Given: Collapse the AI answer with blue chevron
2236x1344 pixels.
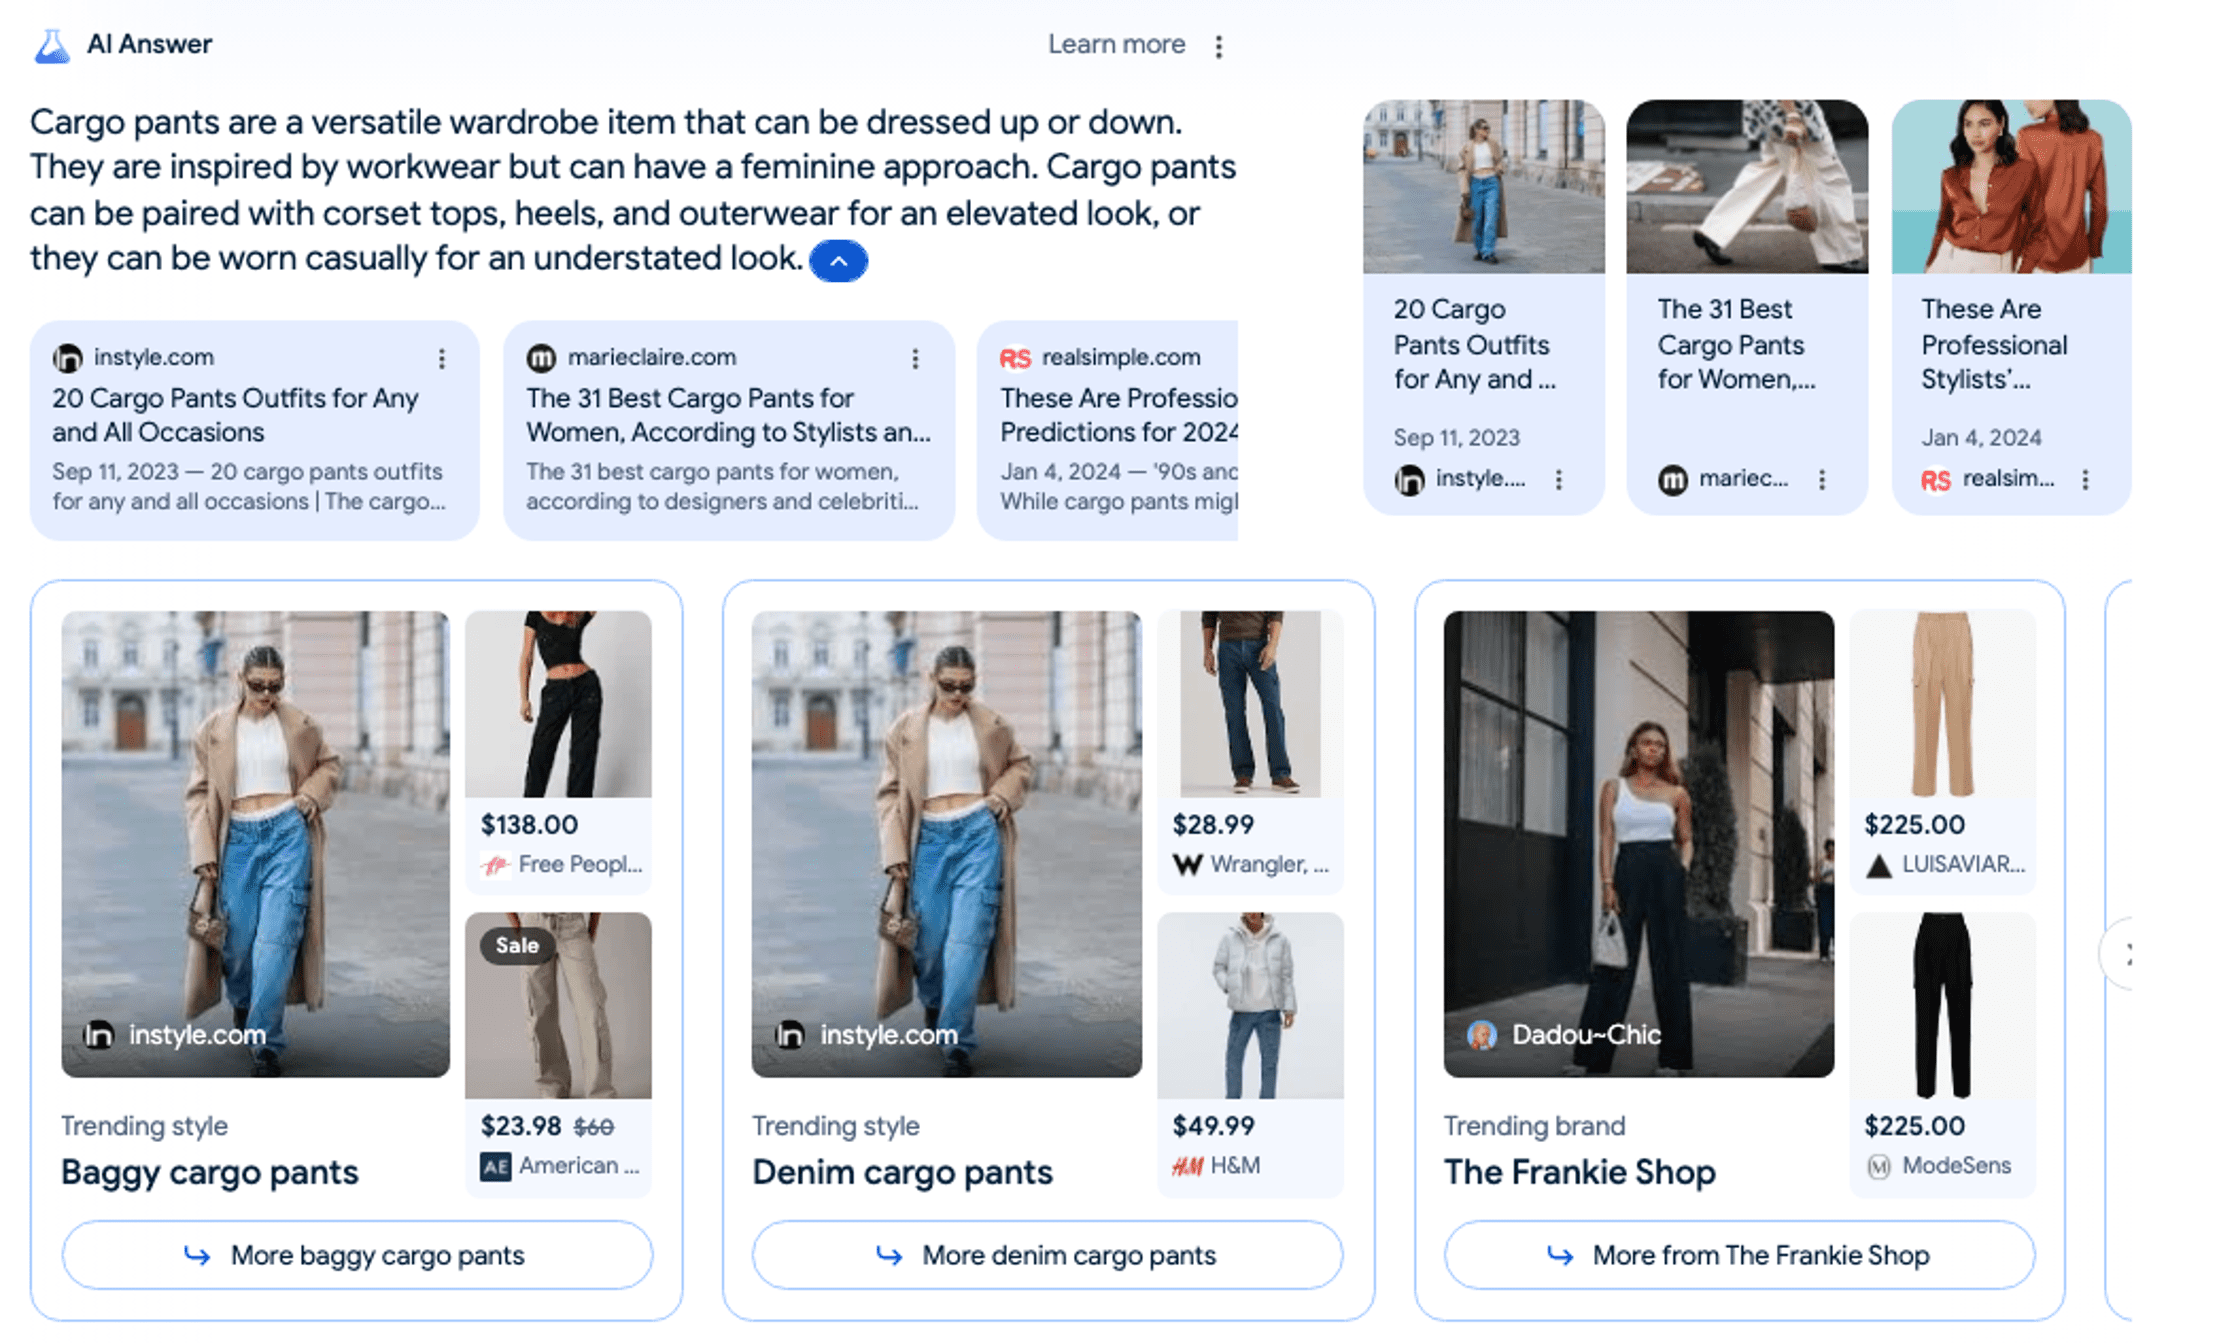Looking at the screenshot, I should click(x=838, y=262).
